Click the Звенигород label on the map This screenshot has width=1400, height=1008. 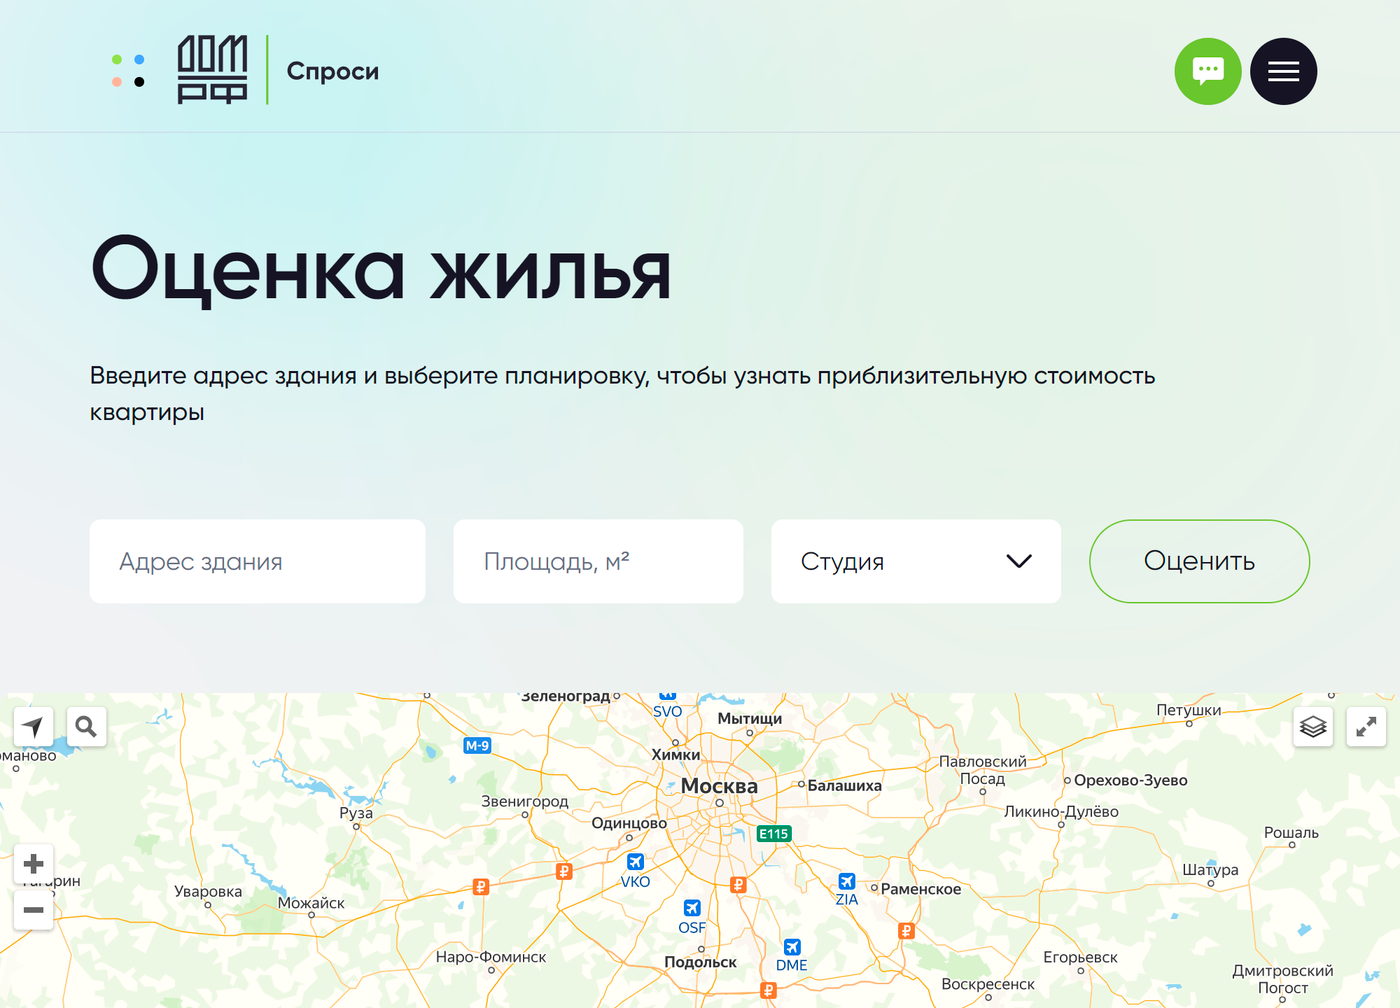pyautogui.click(x=525, y=801)
